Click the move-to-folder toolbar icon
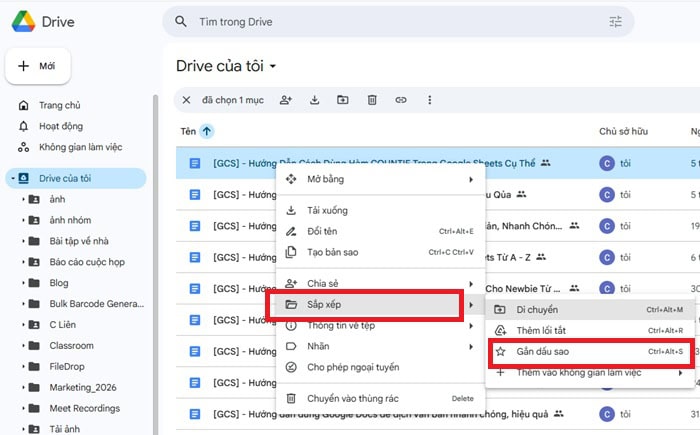The width and height of the screenshot is (700, 435). (342, 100)
